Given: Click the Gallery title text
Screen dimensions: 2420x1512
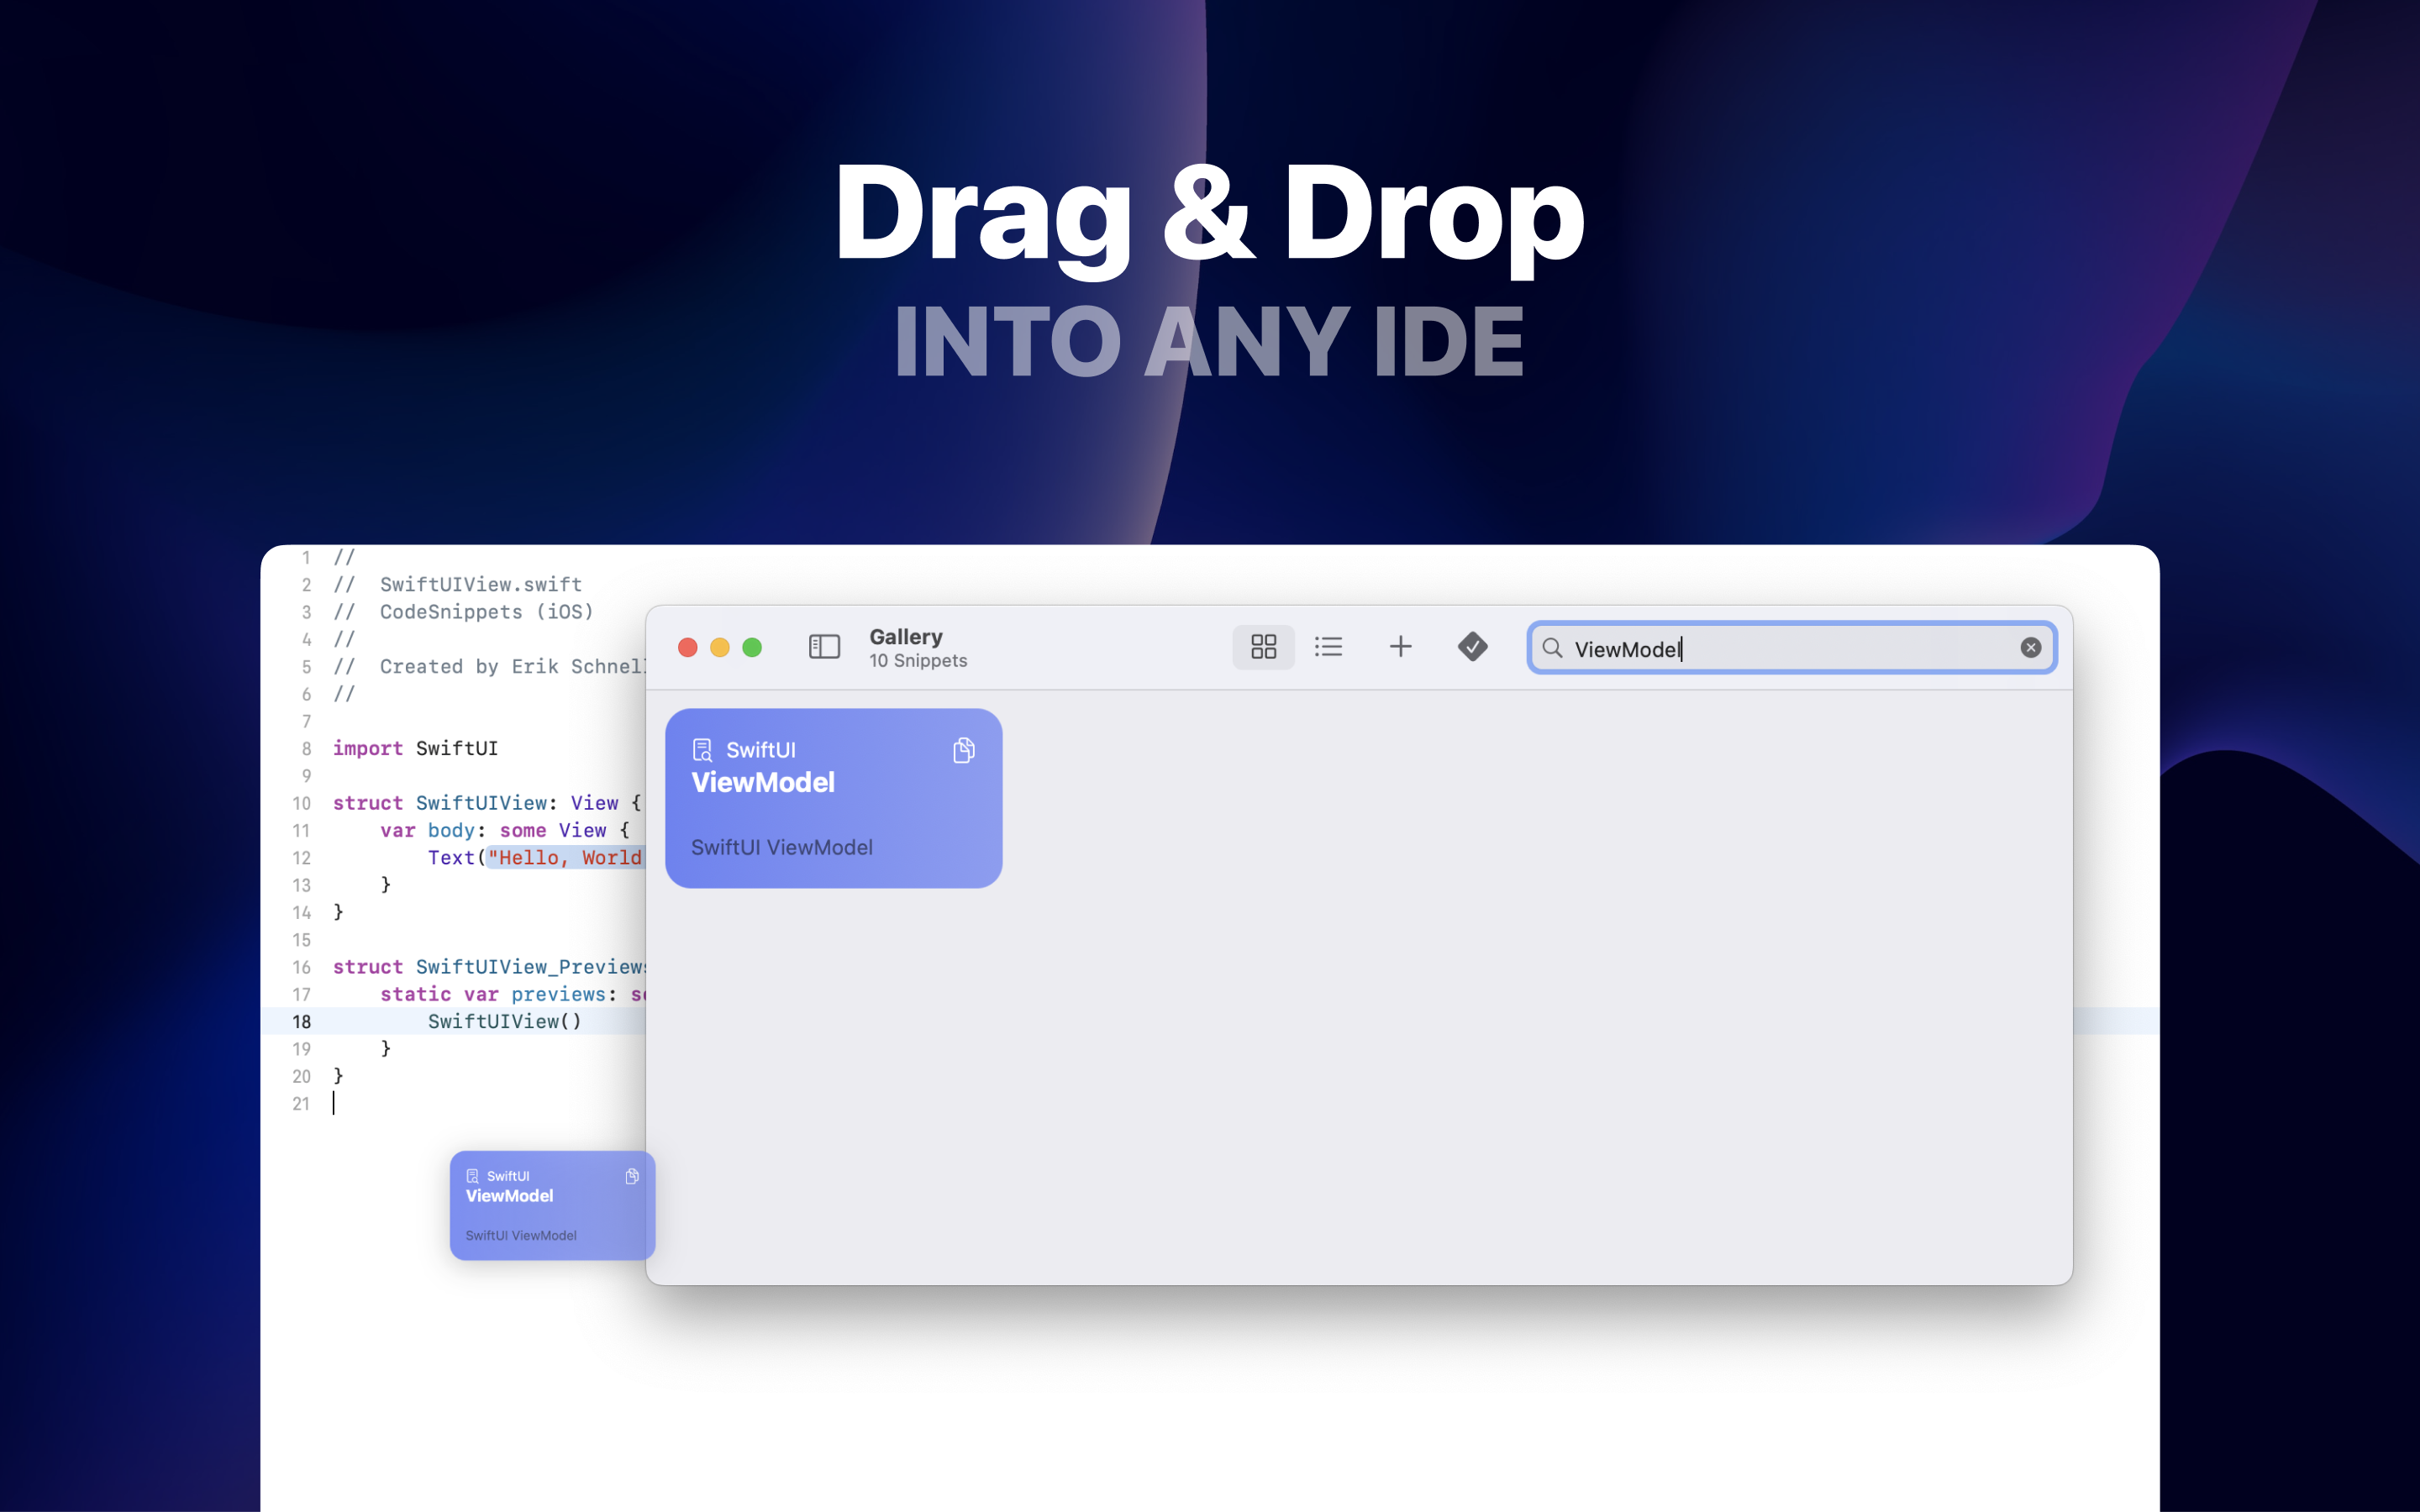Looking at the screenshot, I should click(x=906, y=637).
